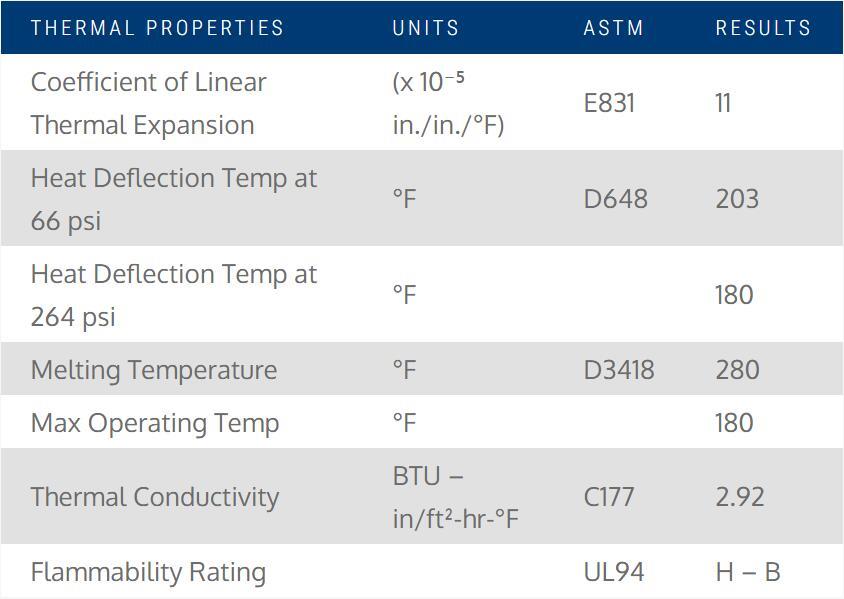
Task: Click the 280 melting temperature result
Action: 737,370
